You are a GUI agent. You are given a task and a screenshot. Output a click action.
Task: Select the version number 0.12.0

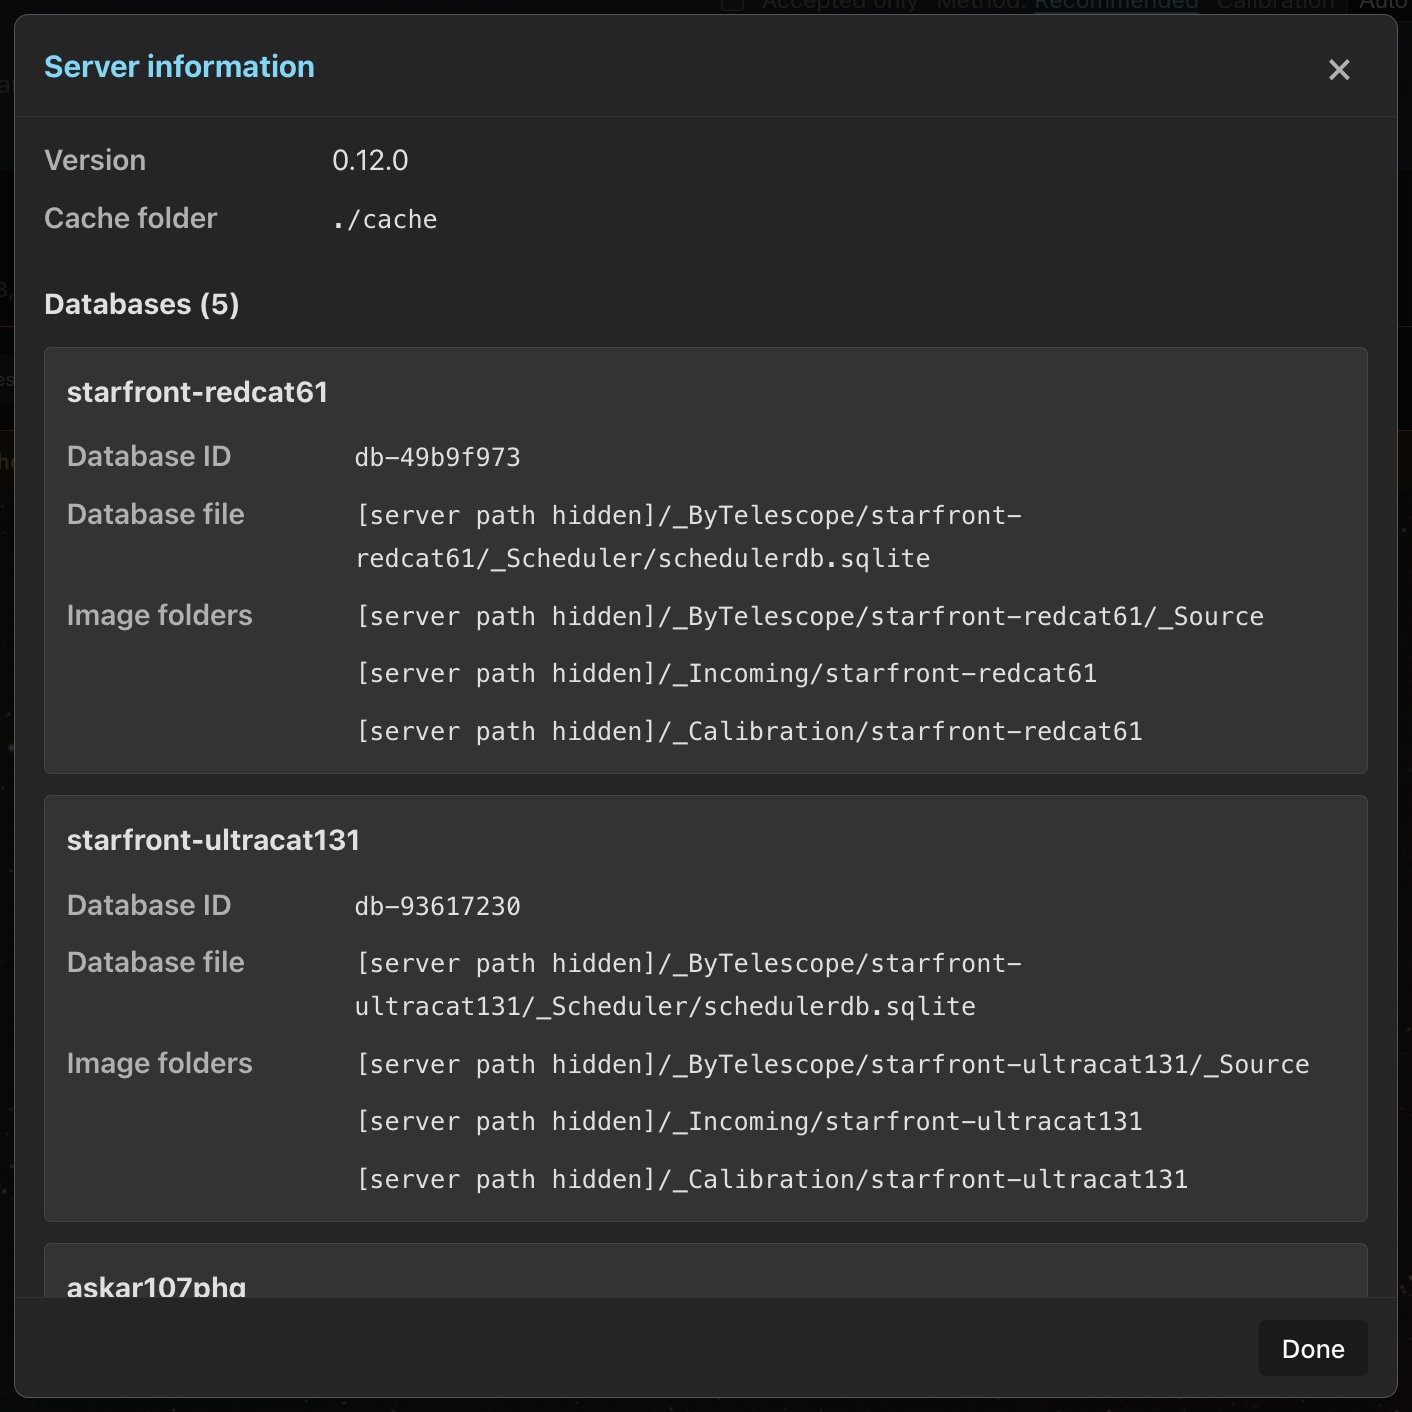pyautogui.click(x=370, y=160)
